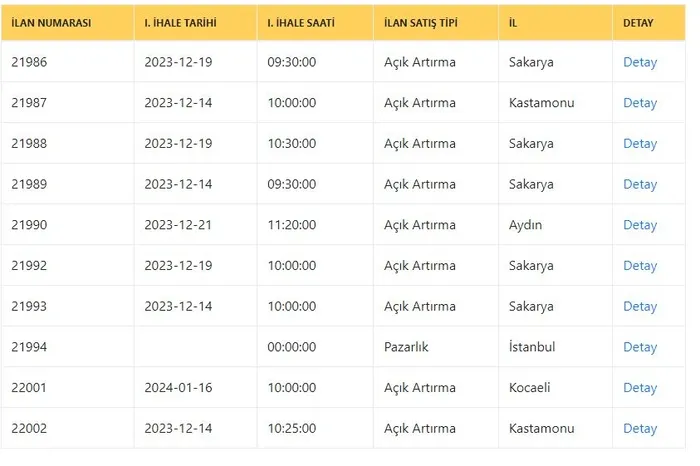Open Detay link for Kocaeli listing 22001

point(640,388)
